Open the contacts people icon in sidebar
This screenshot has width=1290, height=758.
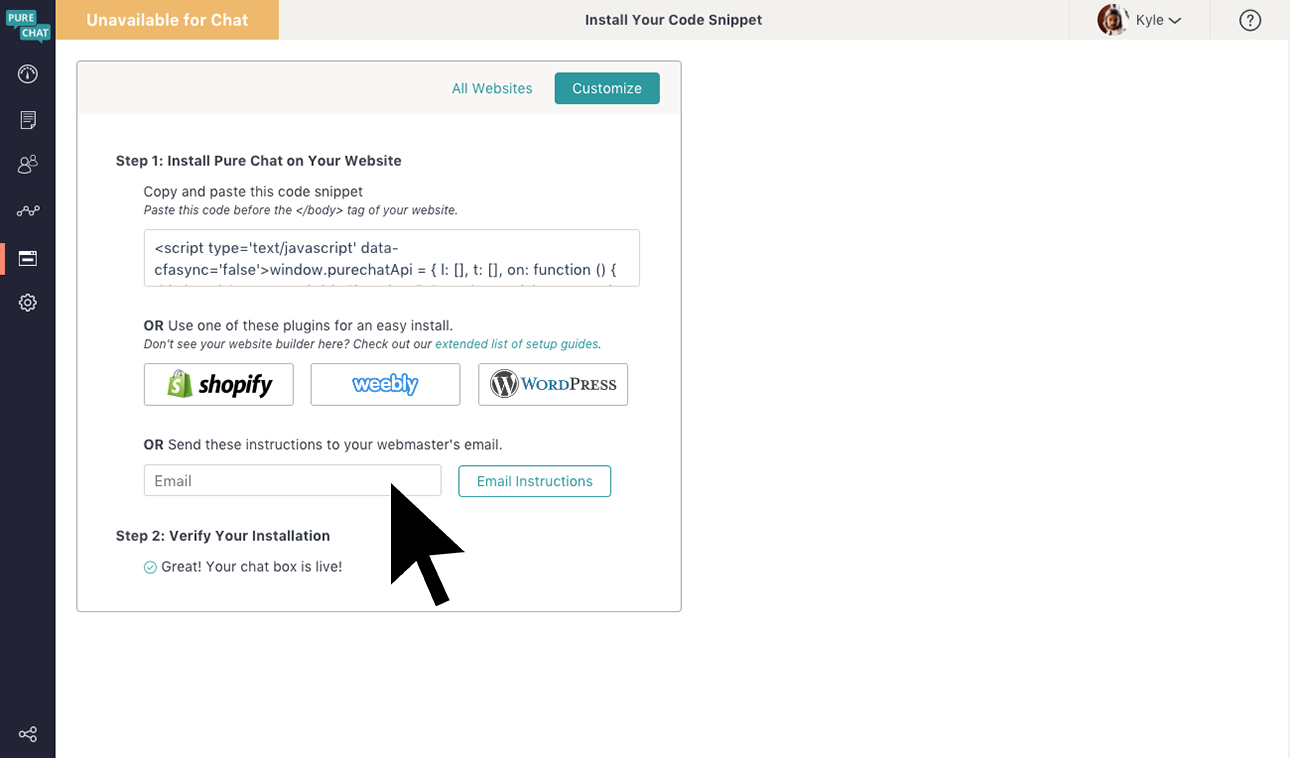point(28,165)
